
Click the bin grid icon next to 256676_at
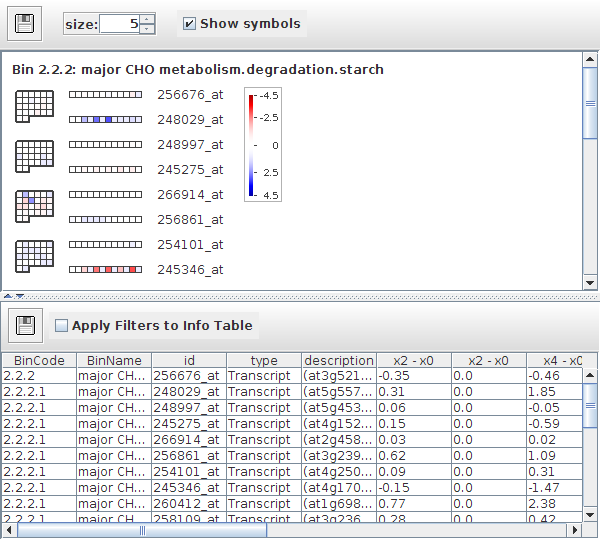(x=34, y=106)
